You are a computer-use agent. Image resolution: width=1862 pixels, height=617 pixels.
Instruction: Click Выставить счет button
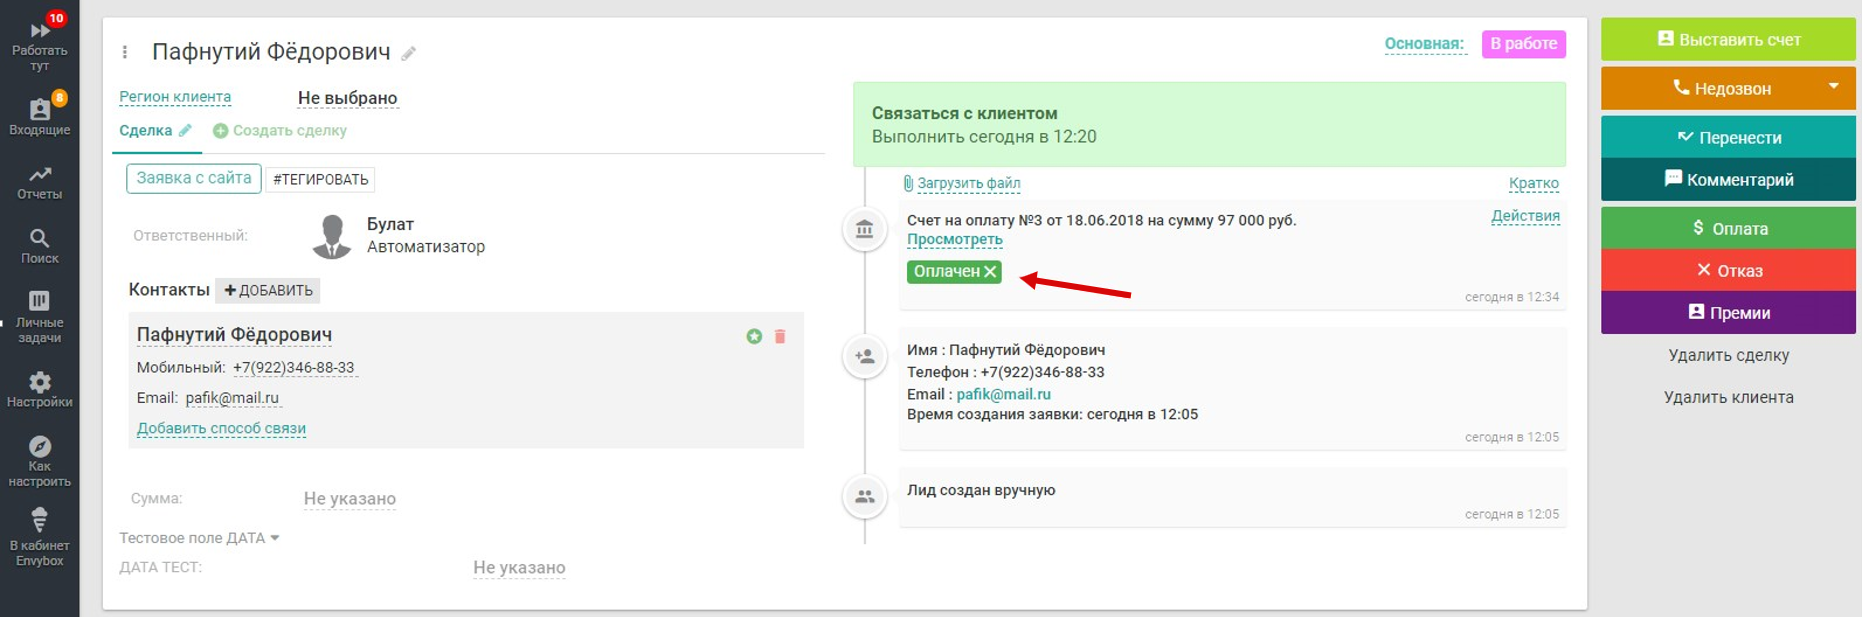pos(1728,39)
